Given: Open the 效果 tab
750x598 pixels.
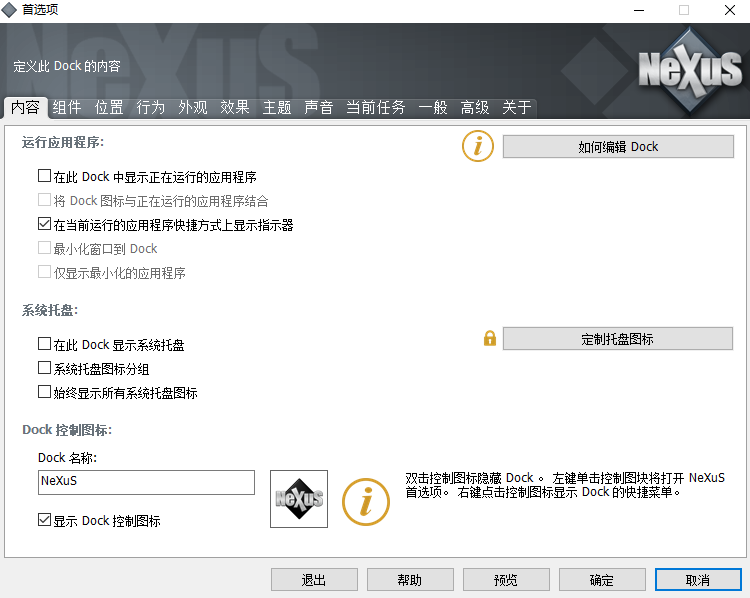Looking at the screenshot, I should tap(235, 107).
